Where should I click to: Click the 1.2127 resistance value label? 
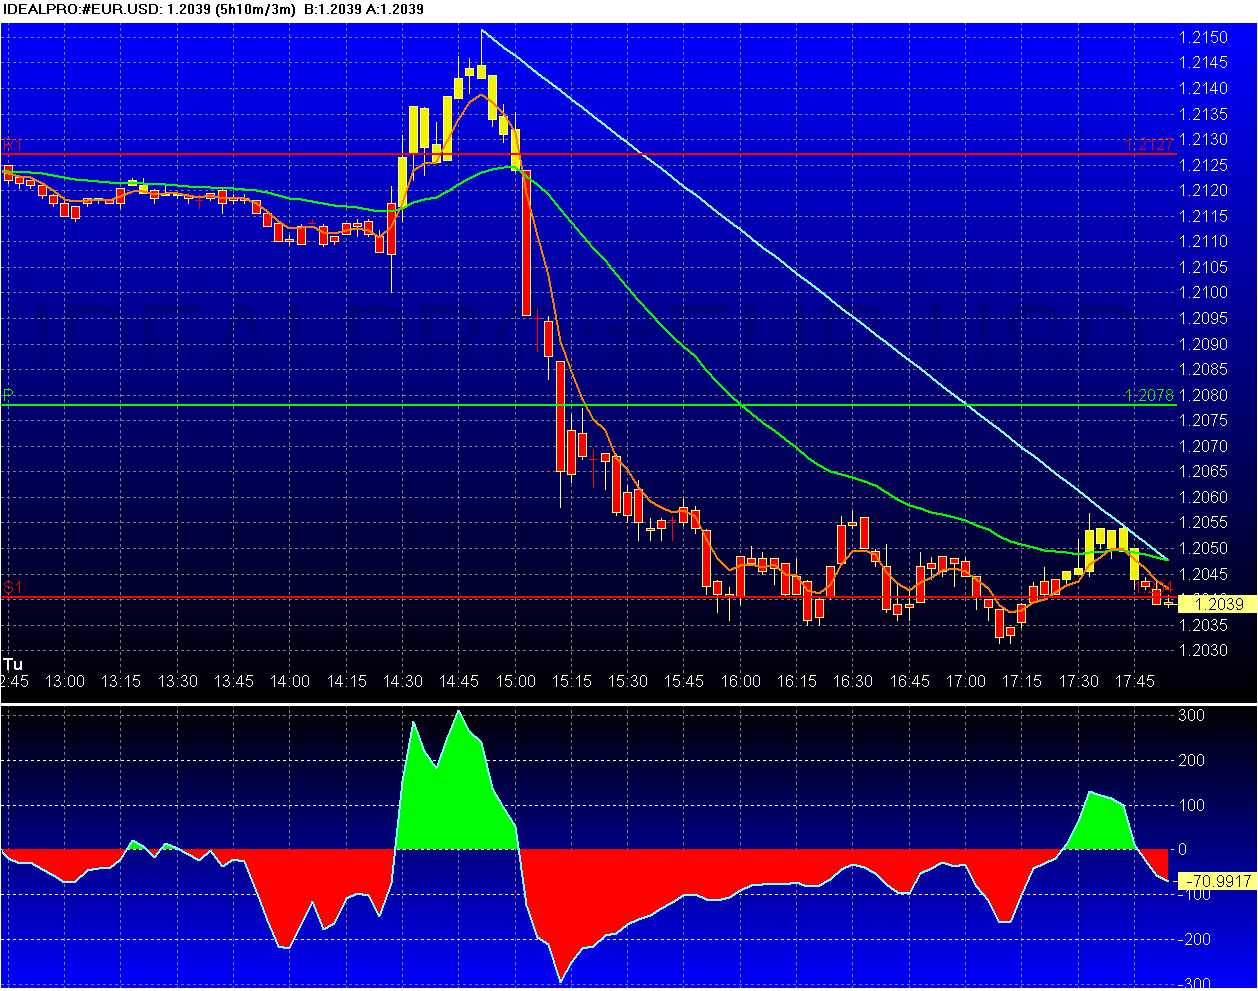point(1149,144)
